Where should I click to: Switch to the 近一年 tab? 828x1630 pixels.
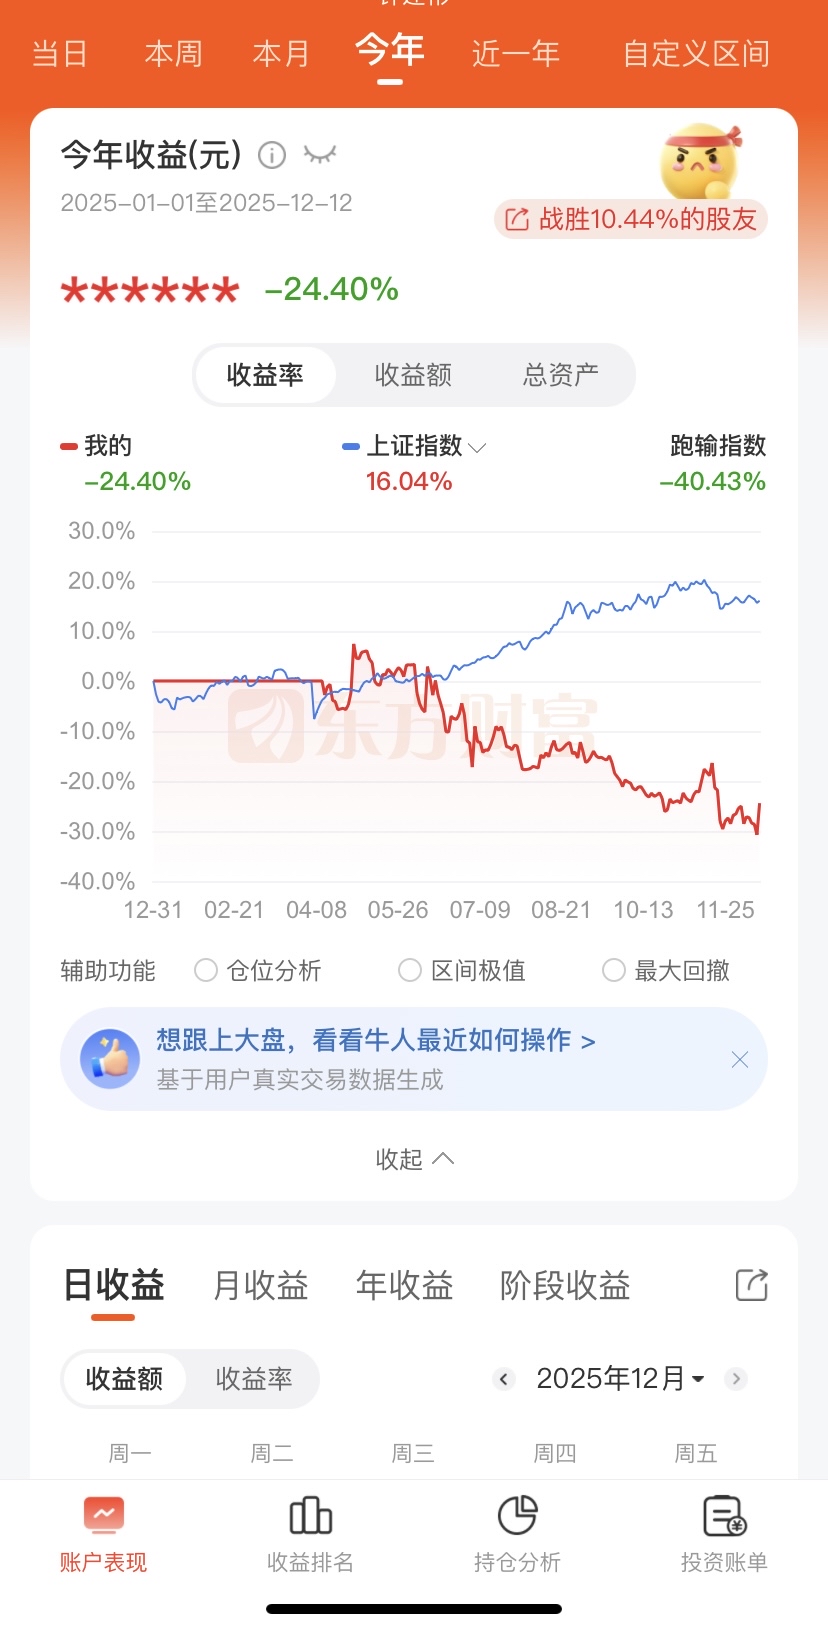[x=515, y=53]
